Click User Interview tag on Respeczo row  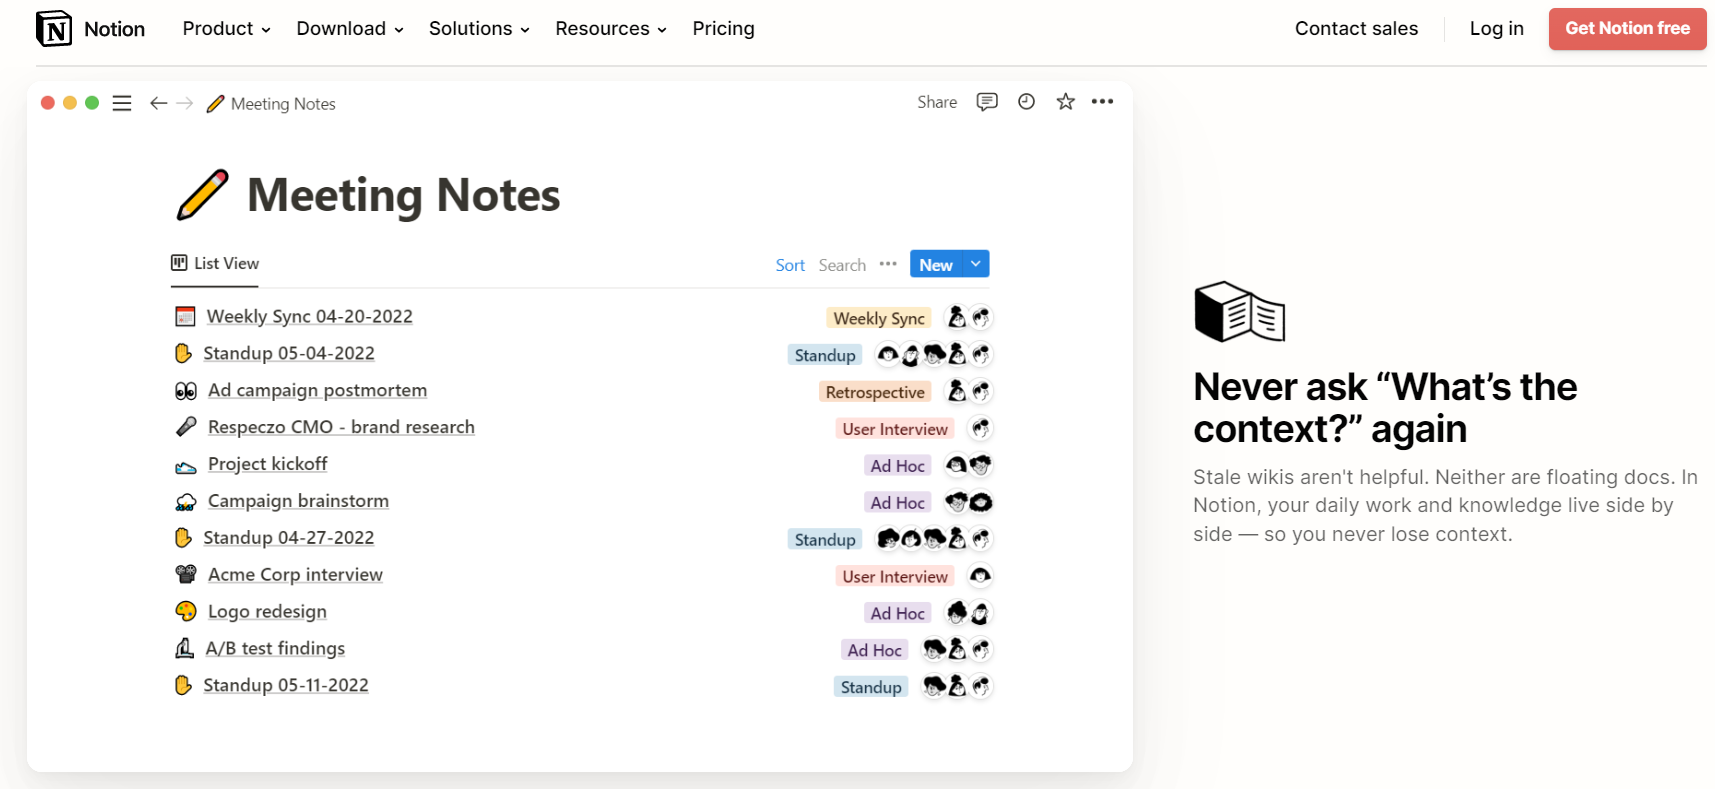(x=895, y=429)
